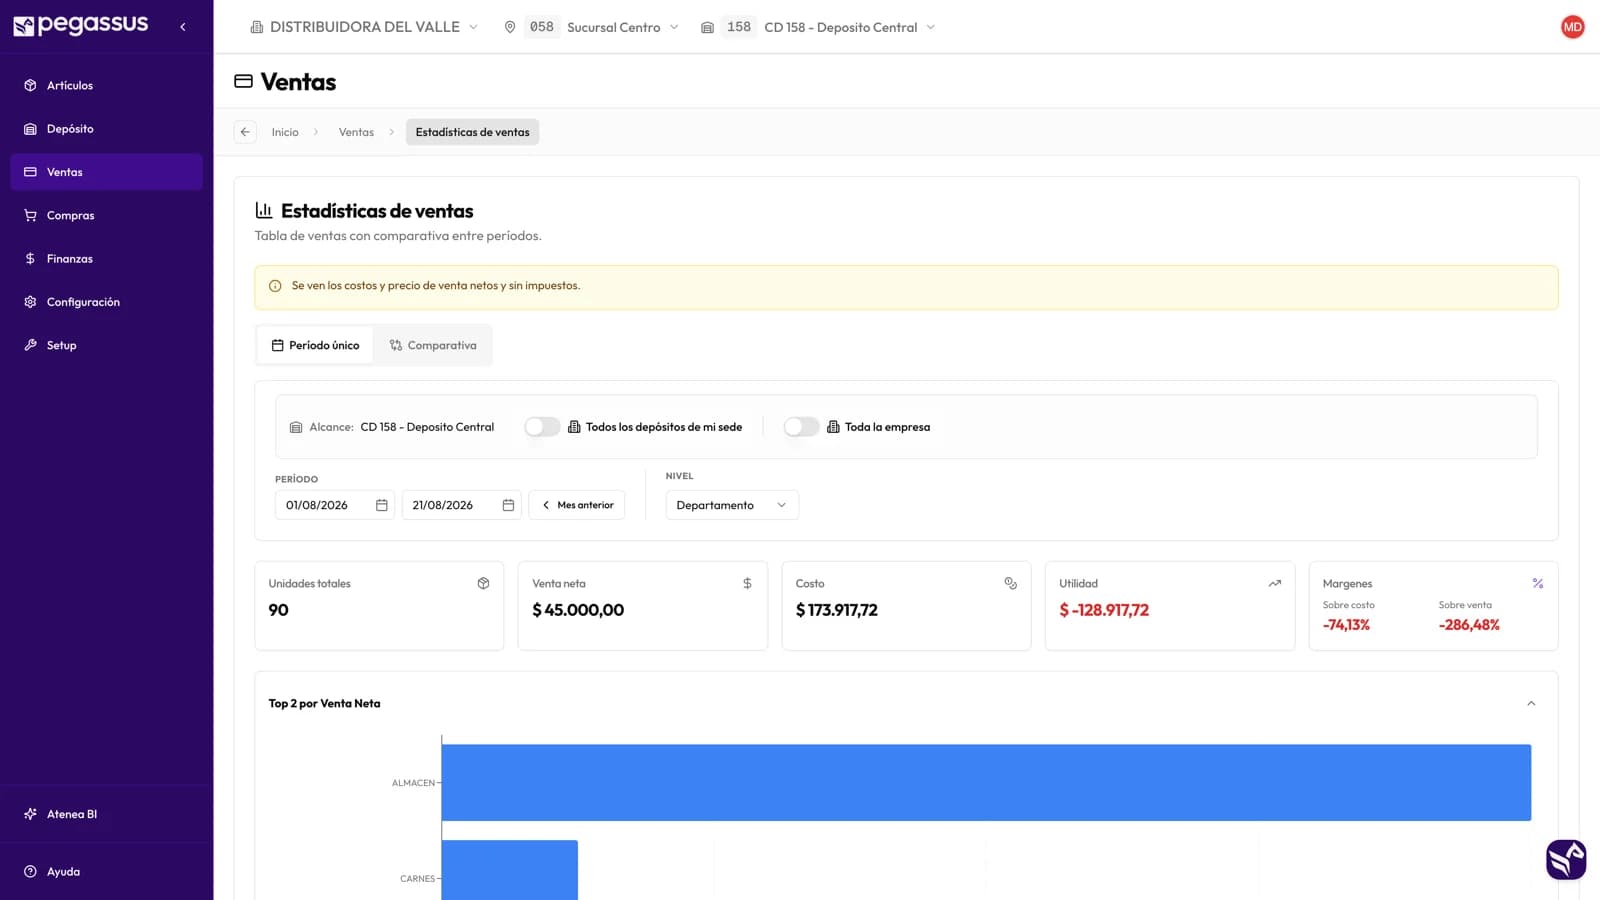
Task: Click the trend icon on Utilidad card
Action: 1274,583
